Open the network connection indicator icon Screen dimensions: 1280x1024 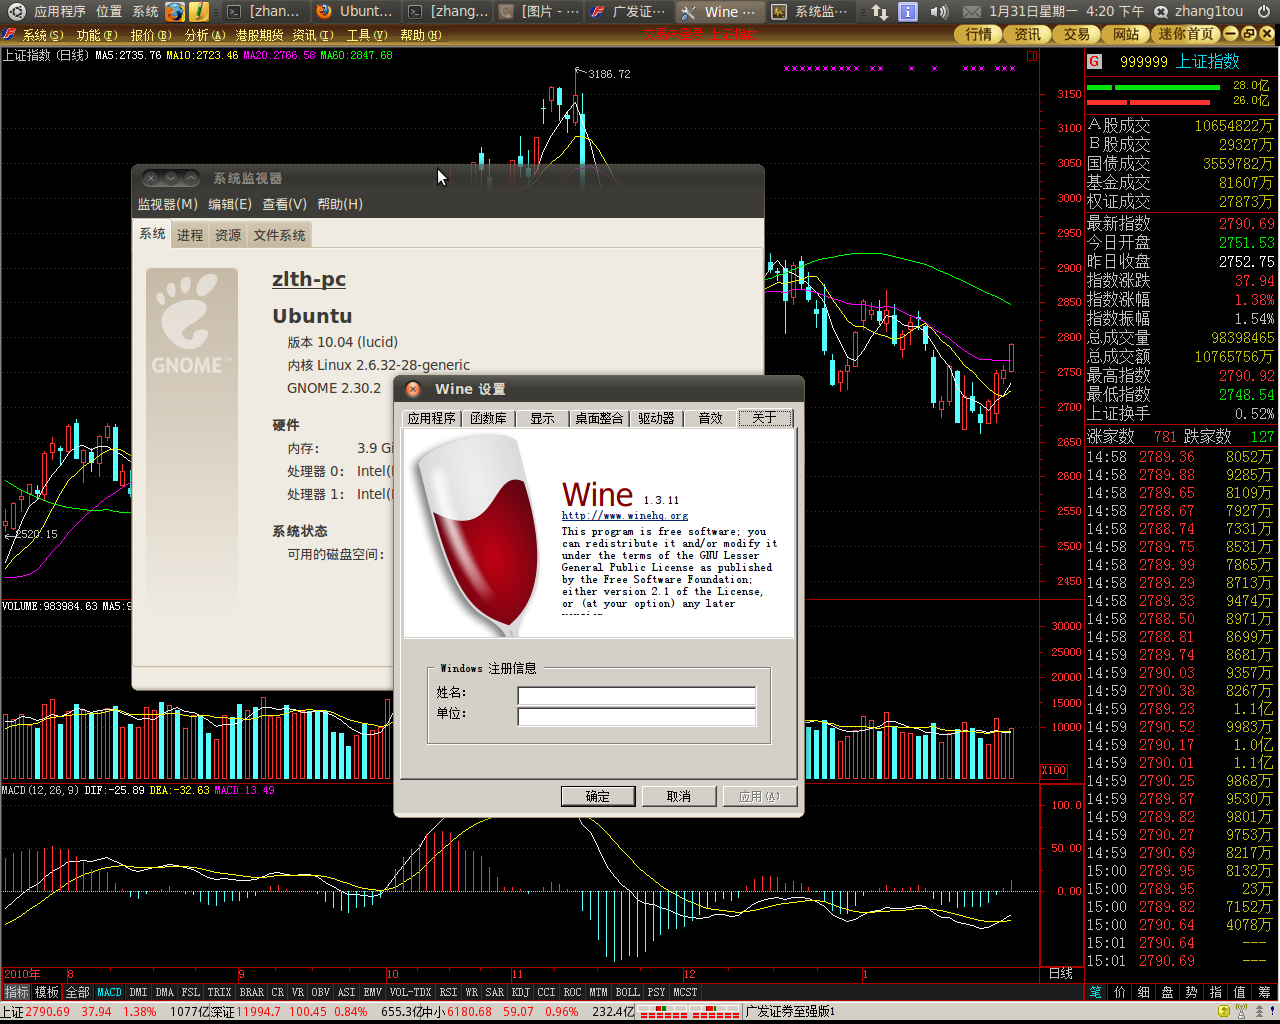879,11
